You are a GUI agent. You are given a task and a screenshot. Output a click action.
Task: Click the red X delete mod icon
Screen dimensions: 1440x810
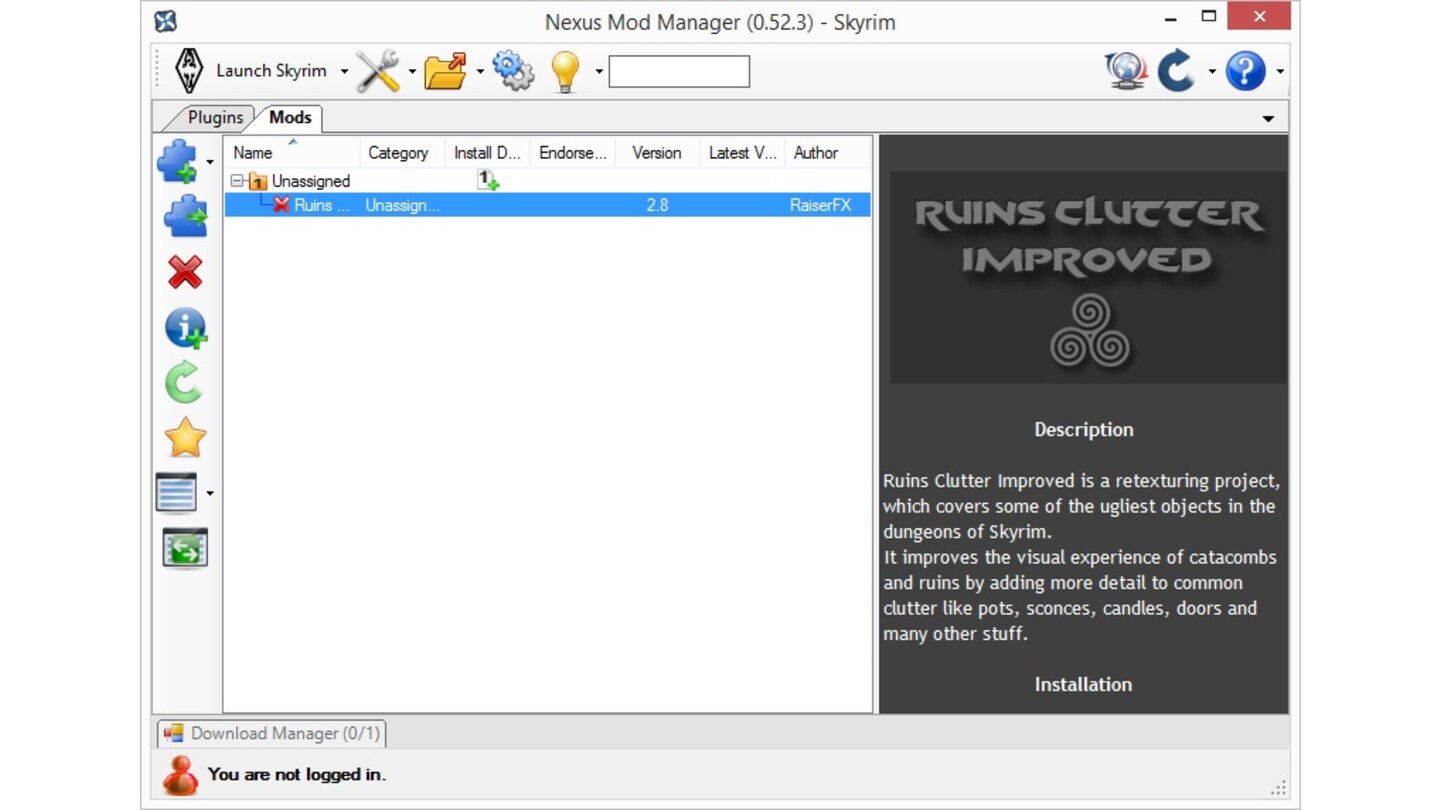[x=185, y=272]
